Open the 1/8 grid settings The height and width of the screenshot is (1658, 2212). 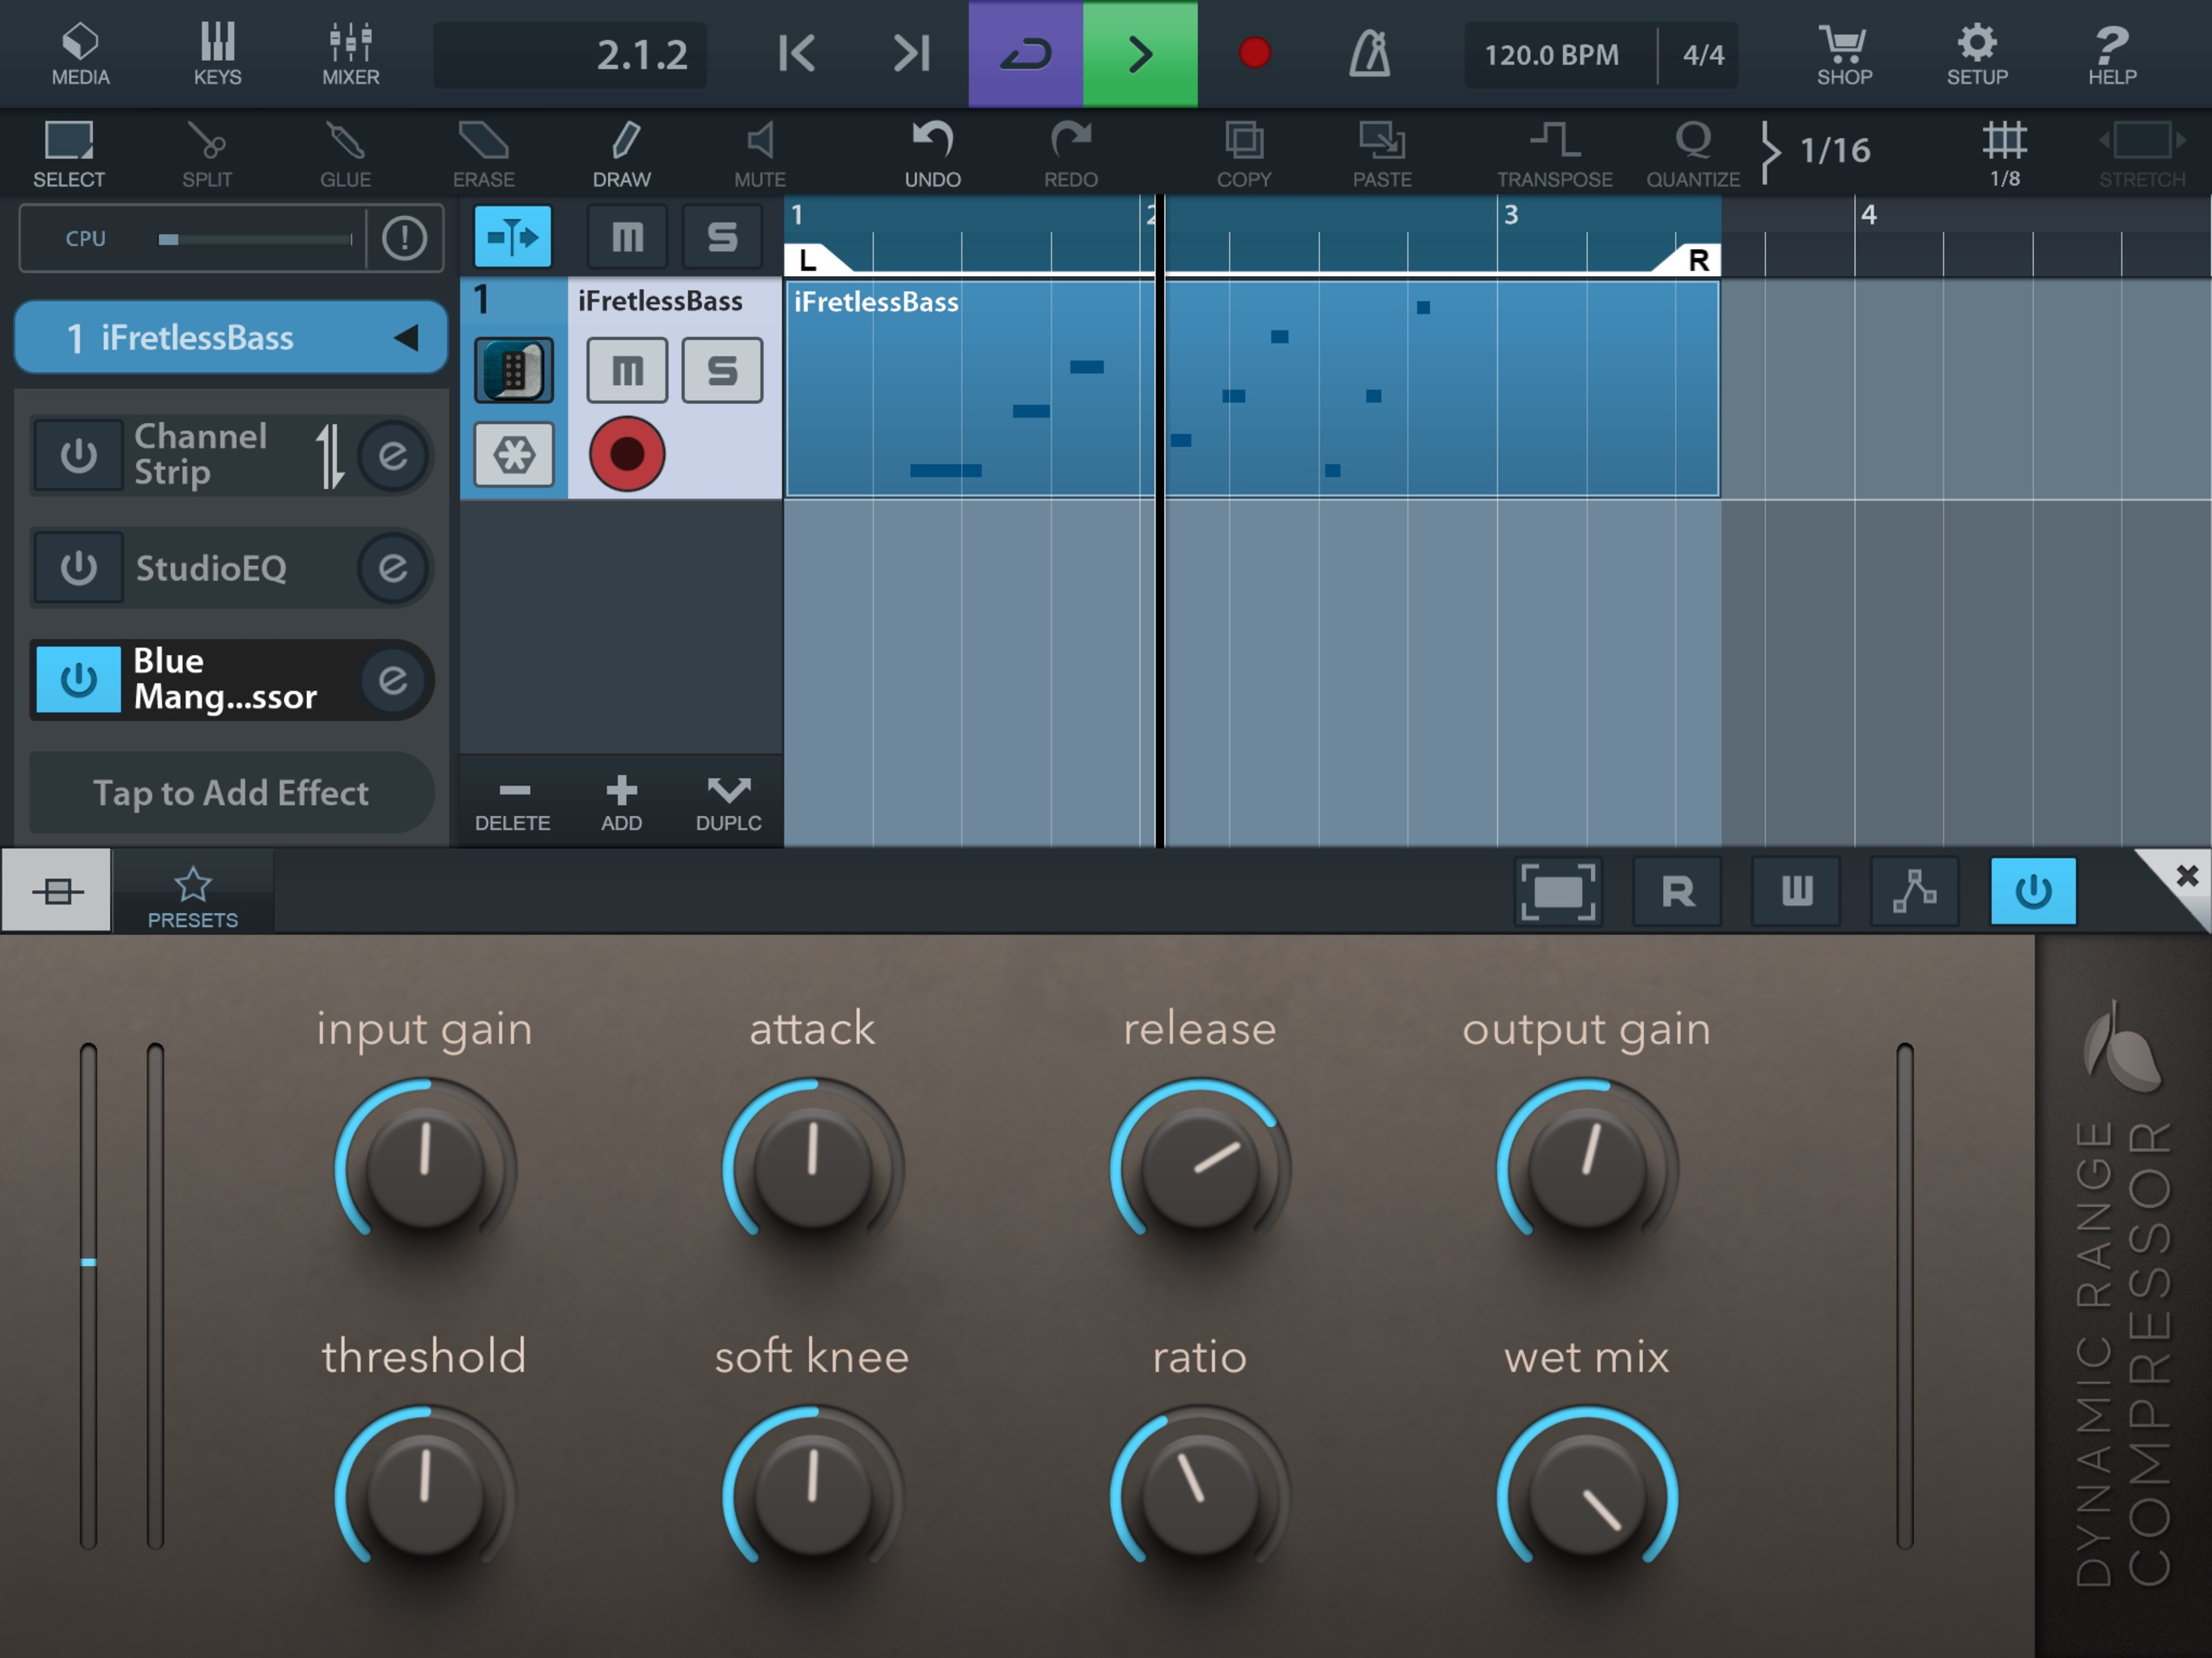[x=2004, y=152]
